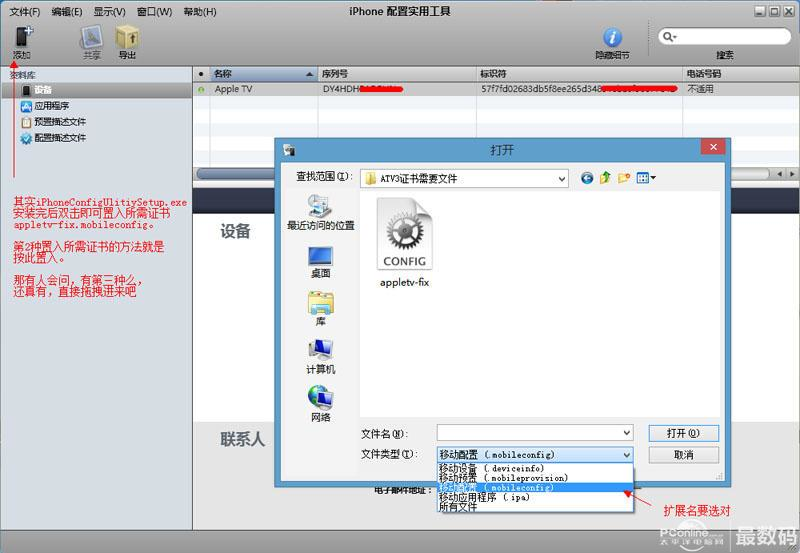Click the horizontal scrollbar left arrow

[x=779, y=174]
